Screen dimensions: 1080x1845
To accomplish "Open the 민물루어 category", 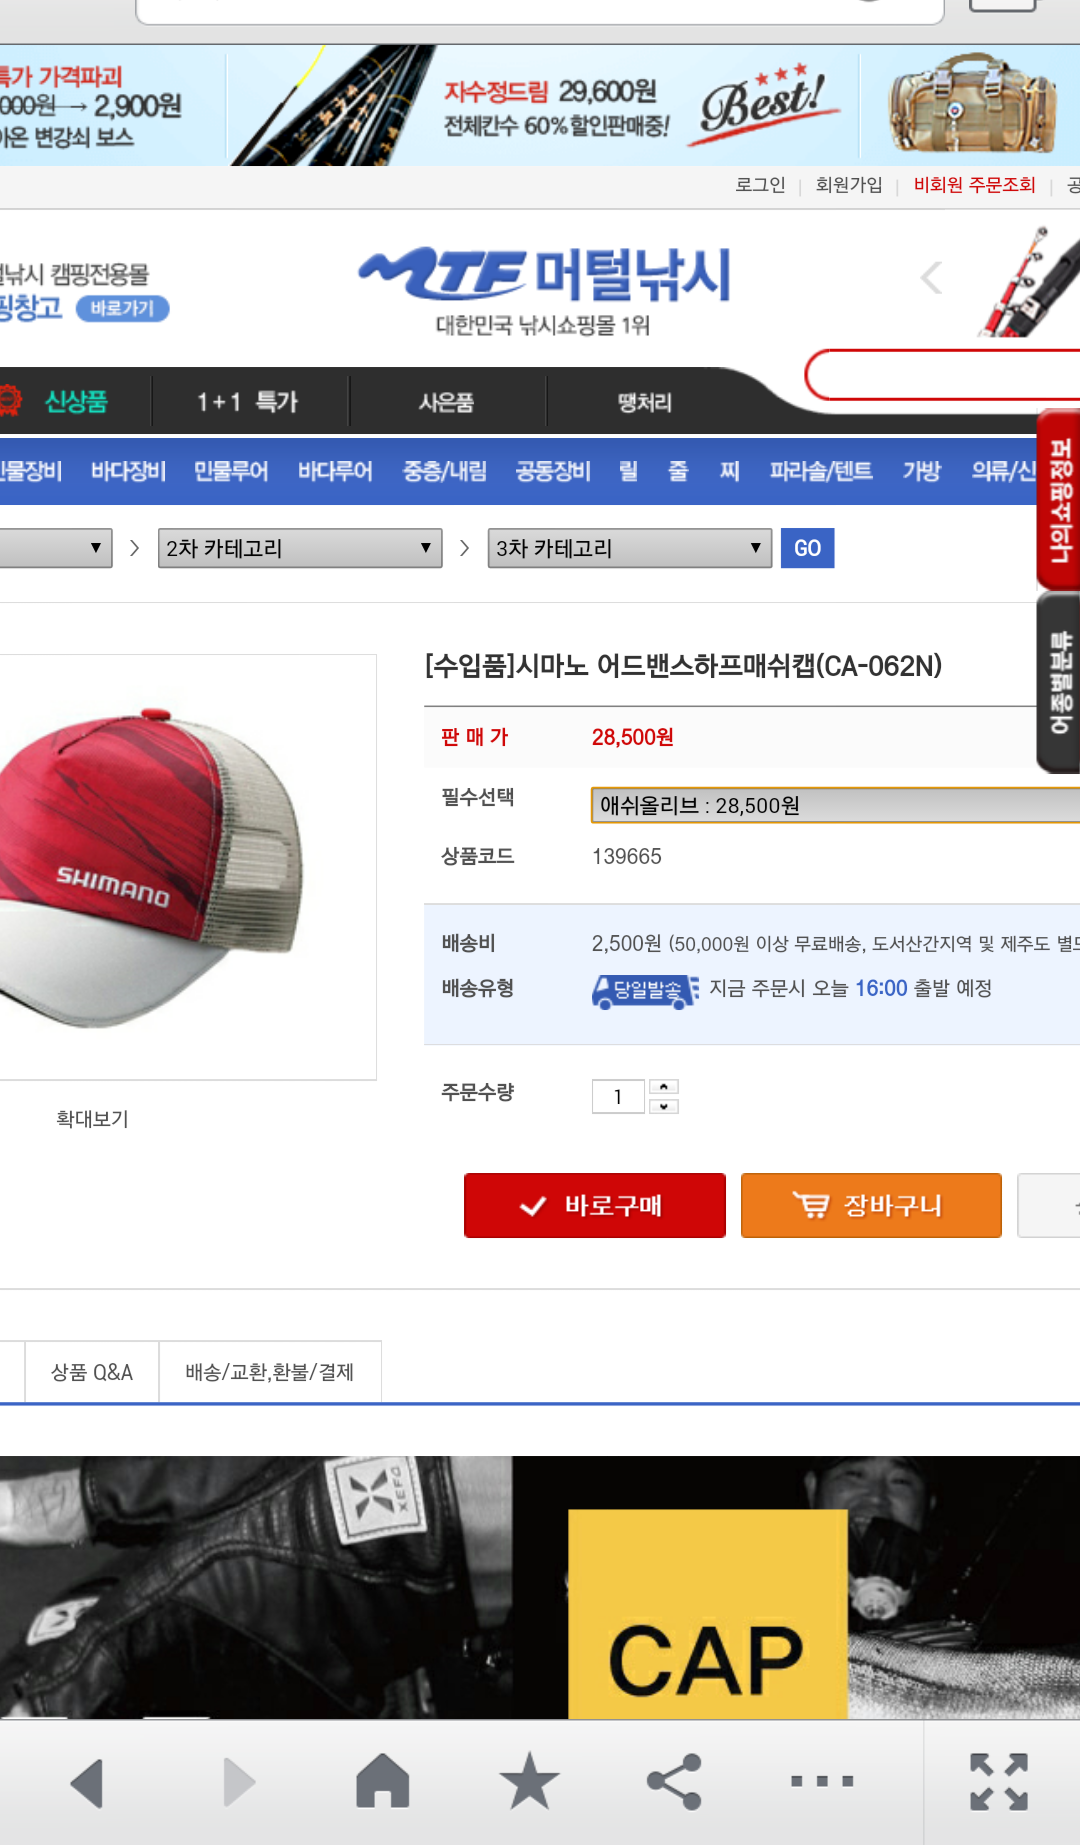I will pos(231,471).
